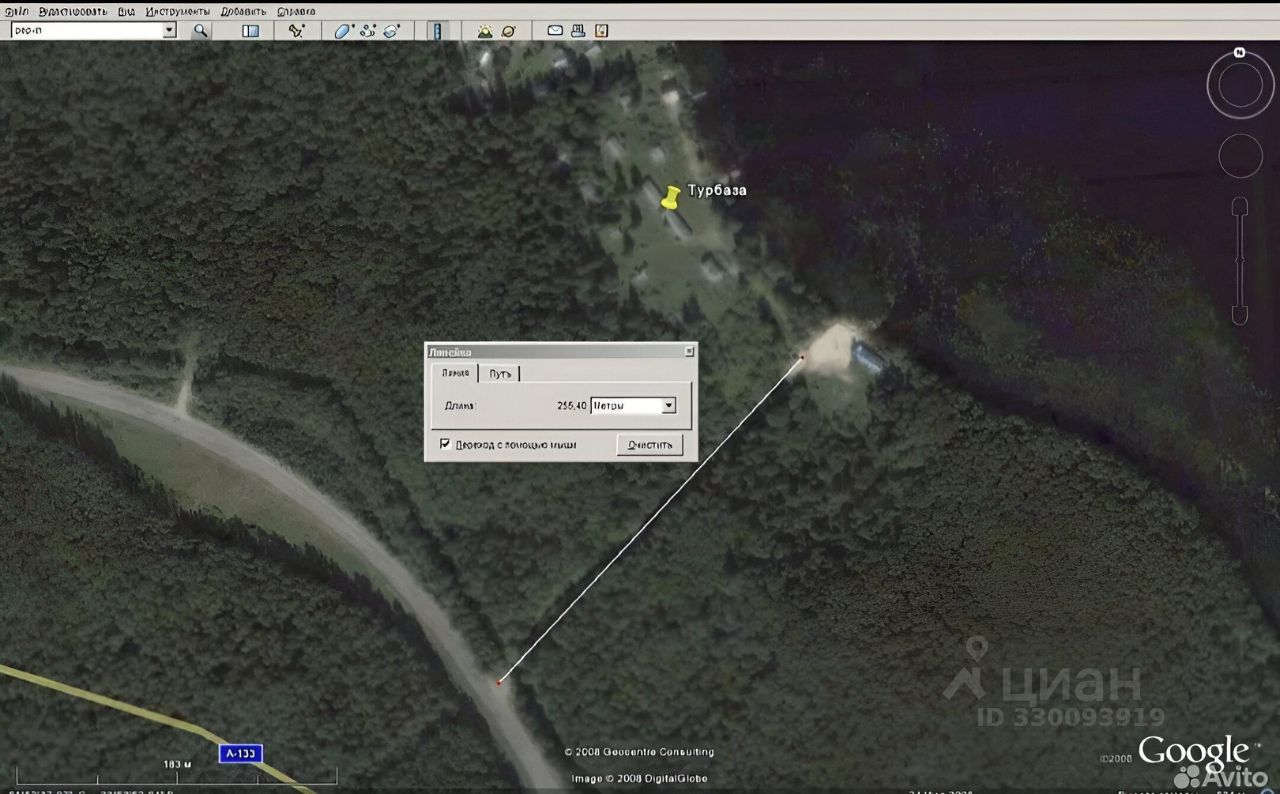Viewport: 1280px width, 794px height.
Task: Click the magnifier search icon
Action: click(201, 31)
